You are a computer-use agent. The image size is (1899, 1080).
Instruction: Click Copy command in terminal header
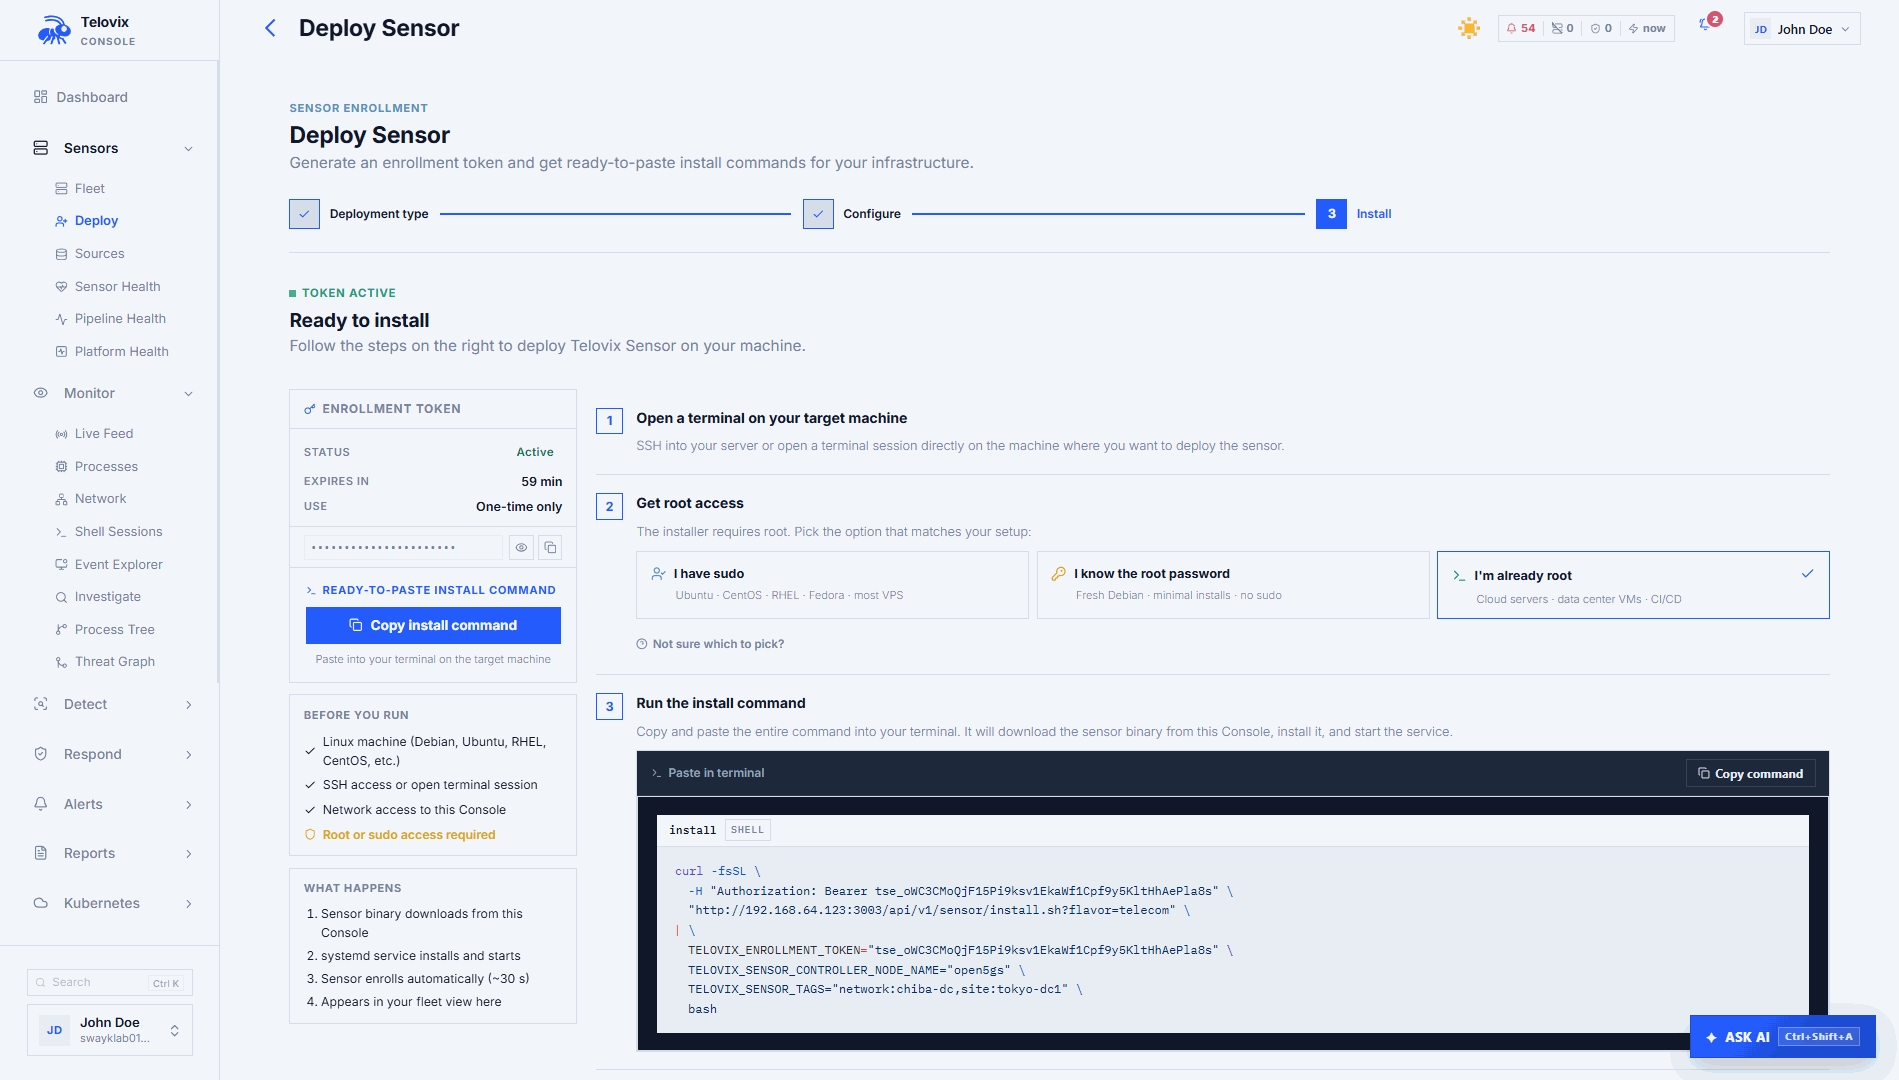pos(1750,773)
